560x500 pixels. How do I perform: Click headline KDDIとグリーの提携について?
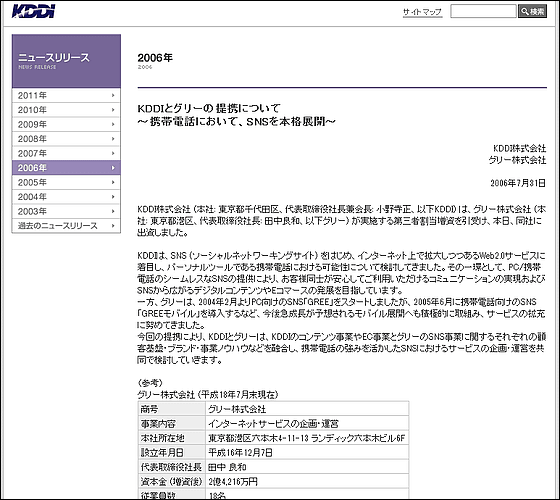point(209,108)
